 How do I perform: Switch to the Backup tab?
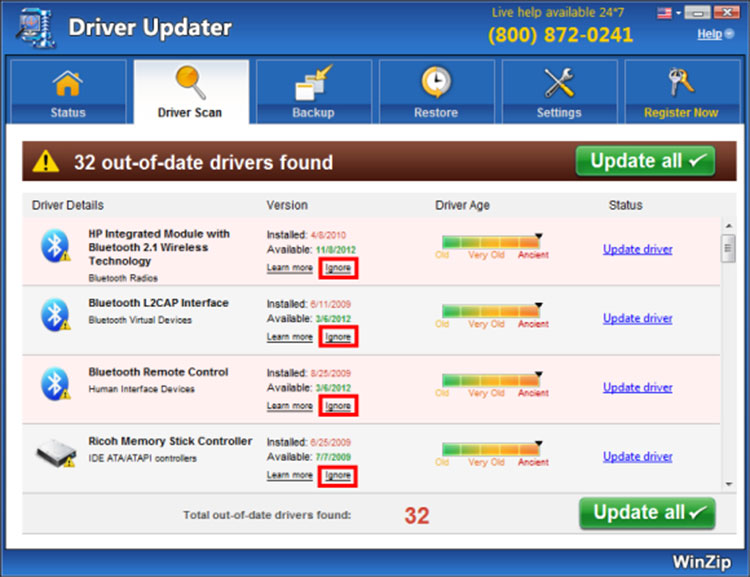[314, 91]
